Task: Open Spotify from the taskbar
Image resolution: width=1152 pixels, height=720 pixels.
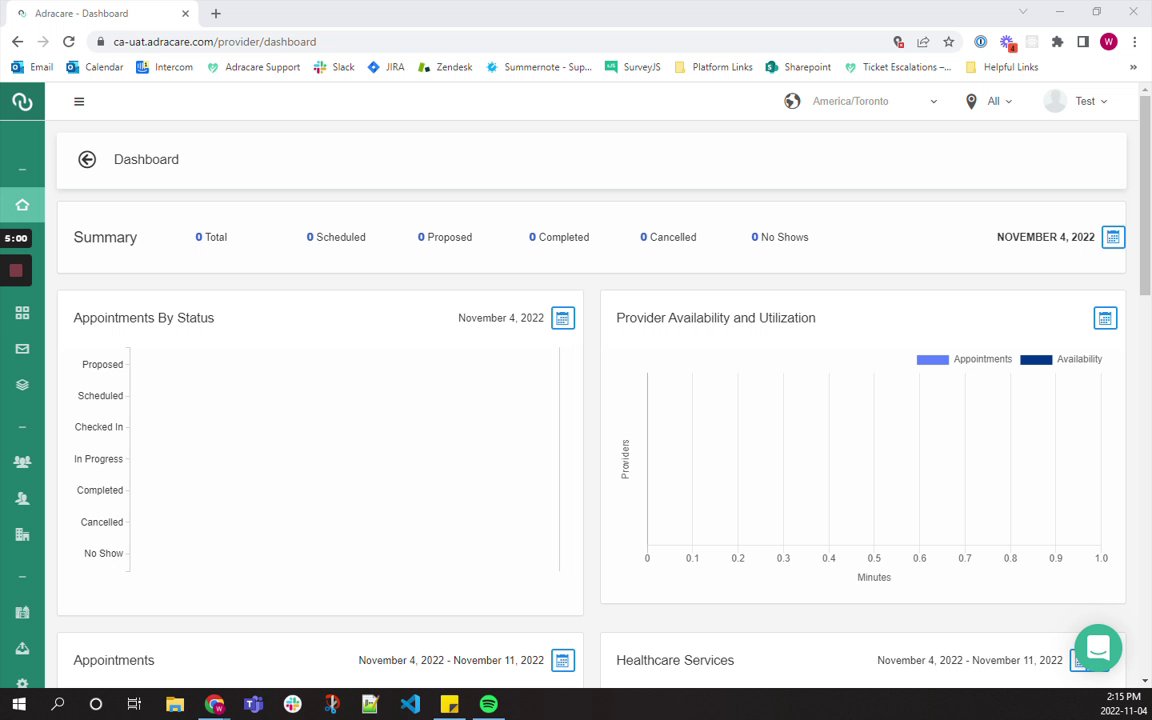Action: (489, 704)
